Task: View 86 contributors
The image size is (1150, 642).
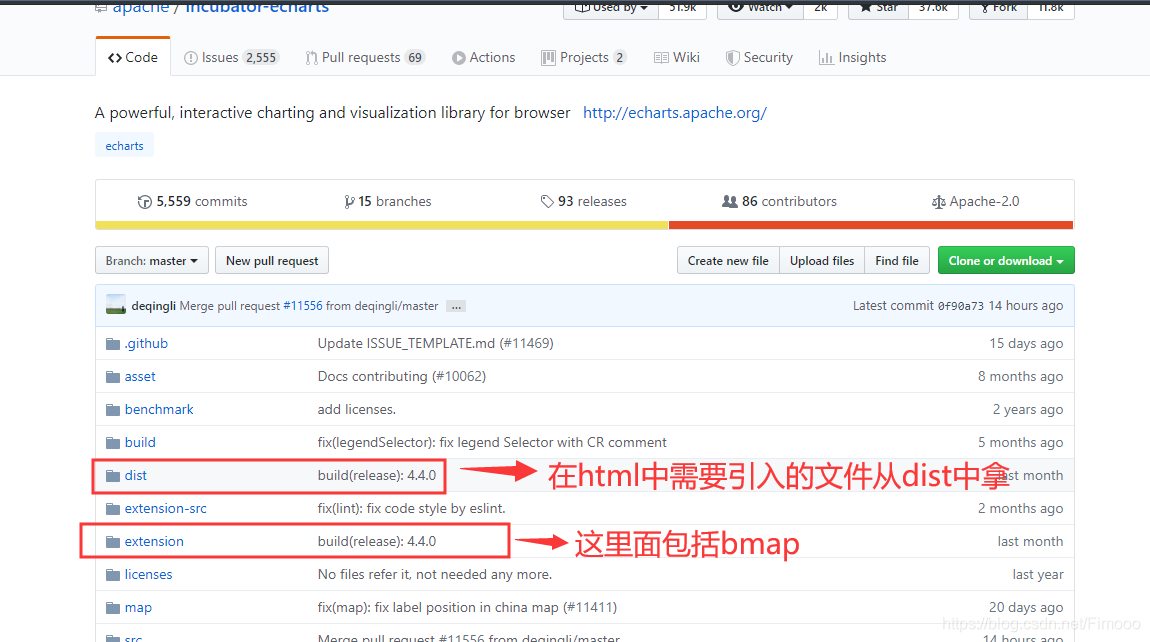Action: point(780,201)
